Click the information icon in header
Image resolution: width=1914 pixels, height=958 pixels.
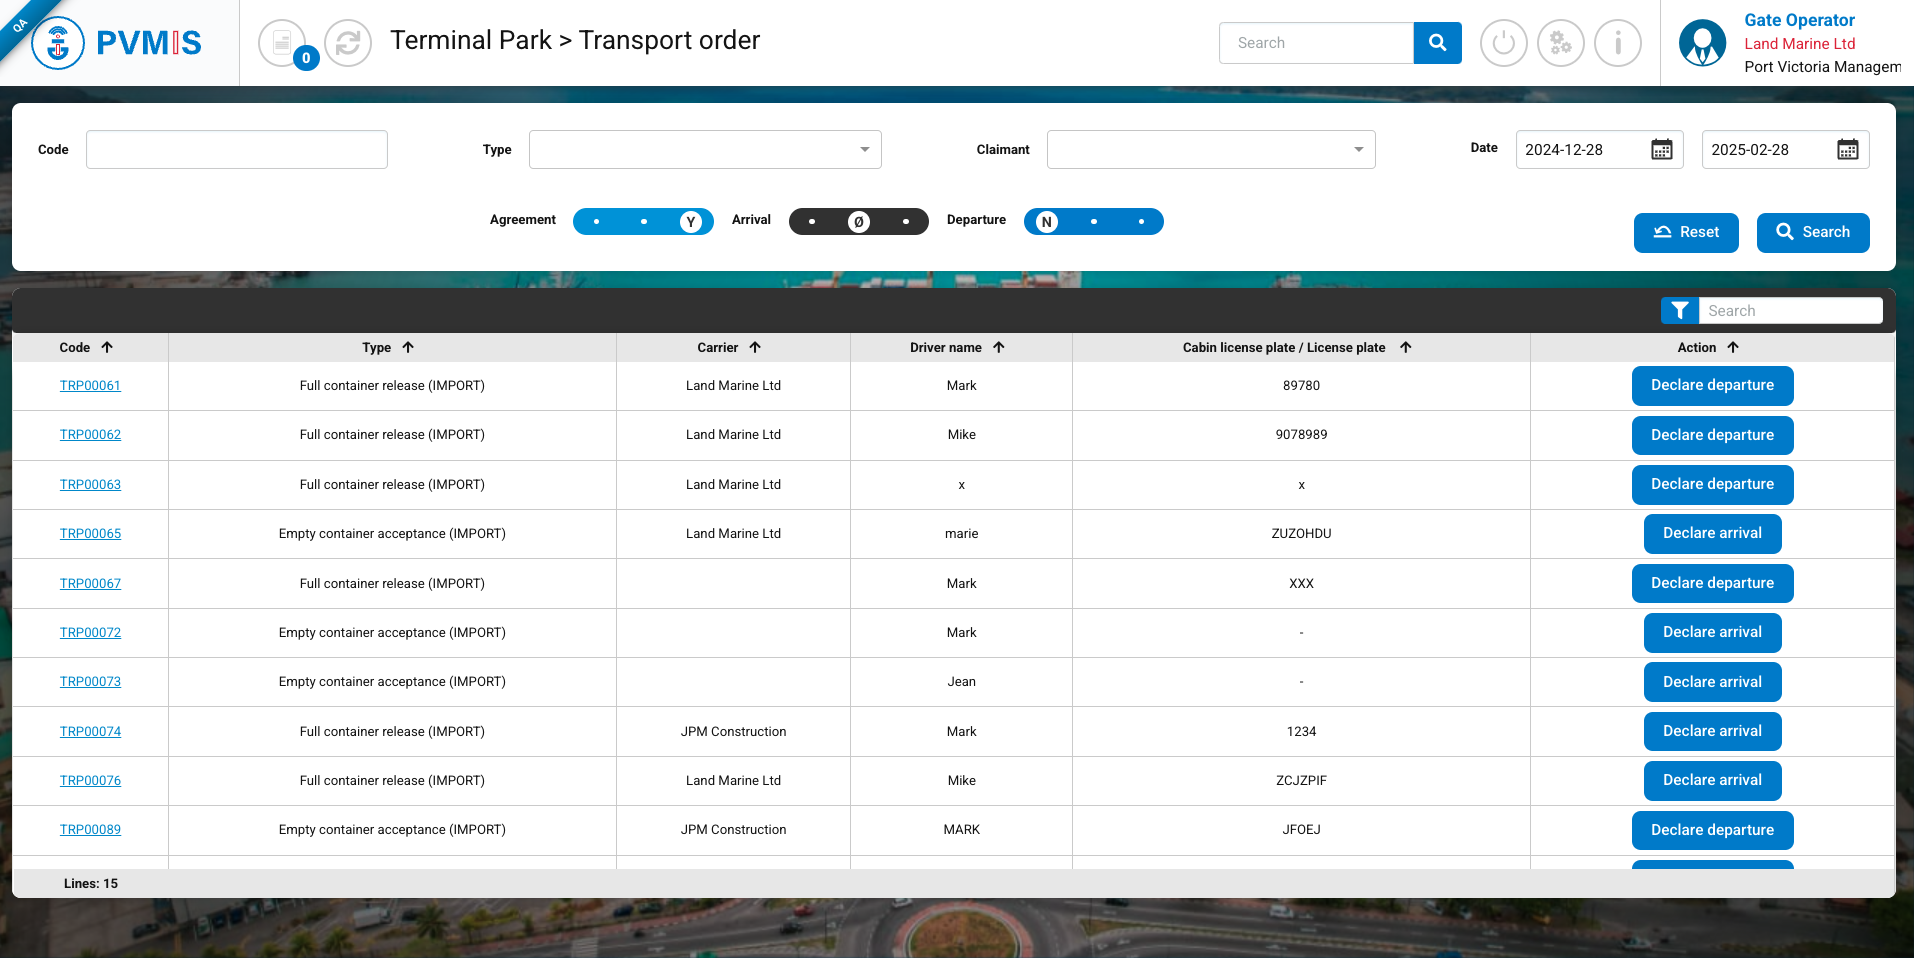tap(1617, 43)
